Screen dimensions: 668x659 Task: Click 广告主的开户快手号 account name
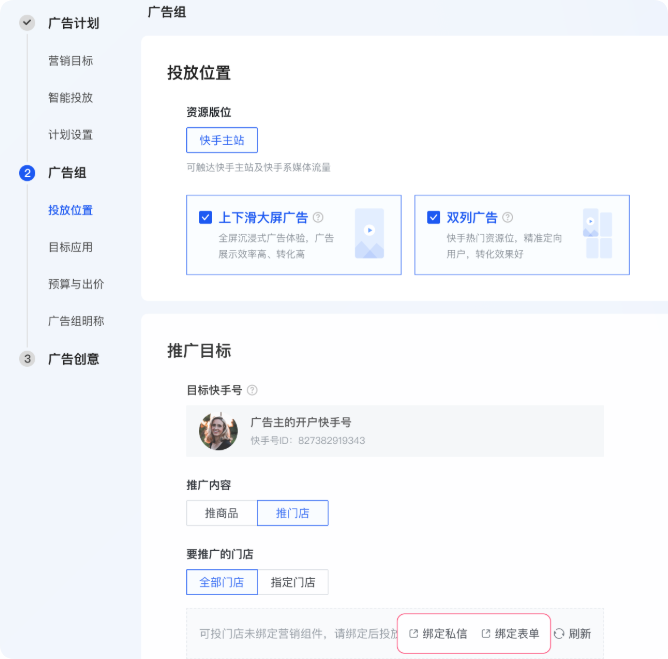tap(301, 422)
